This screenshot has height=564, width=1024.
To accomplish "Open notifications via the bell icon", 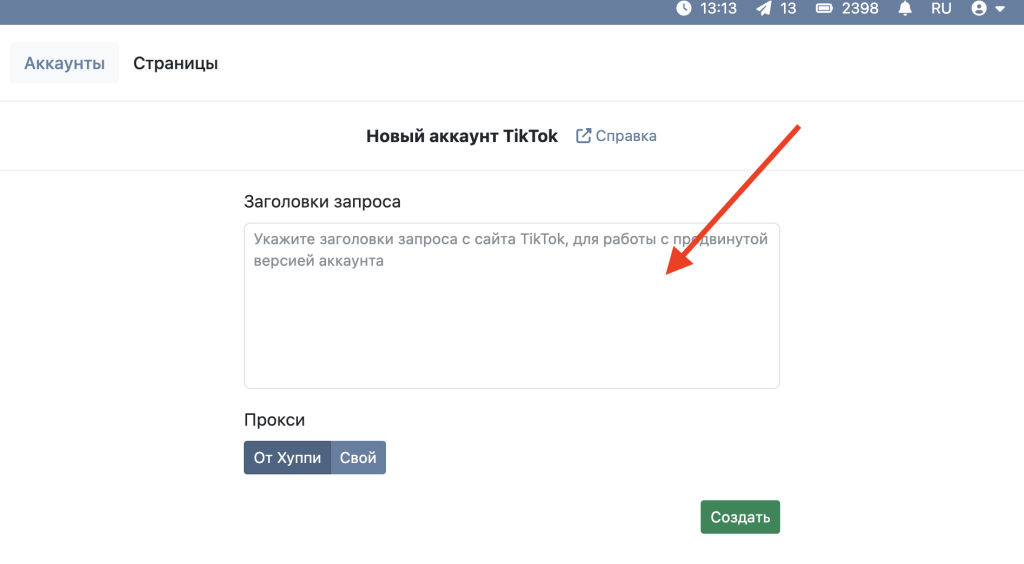I will pyautogui.click(x=906, y=8).
